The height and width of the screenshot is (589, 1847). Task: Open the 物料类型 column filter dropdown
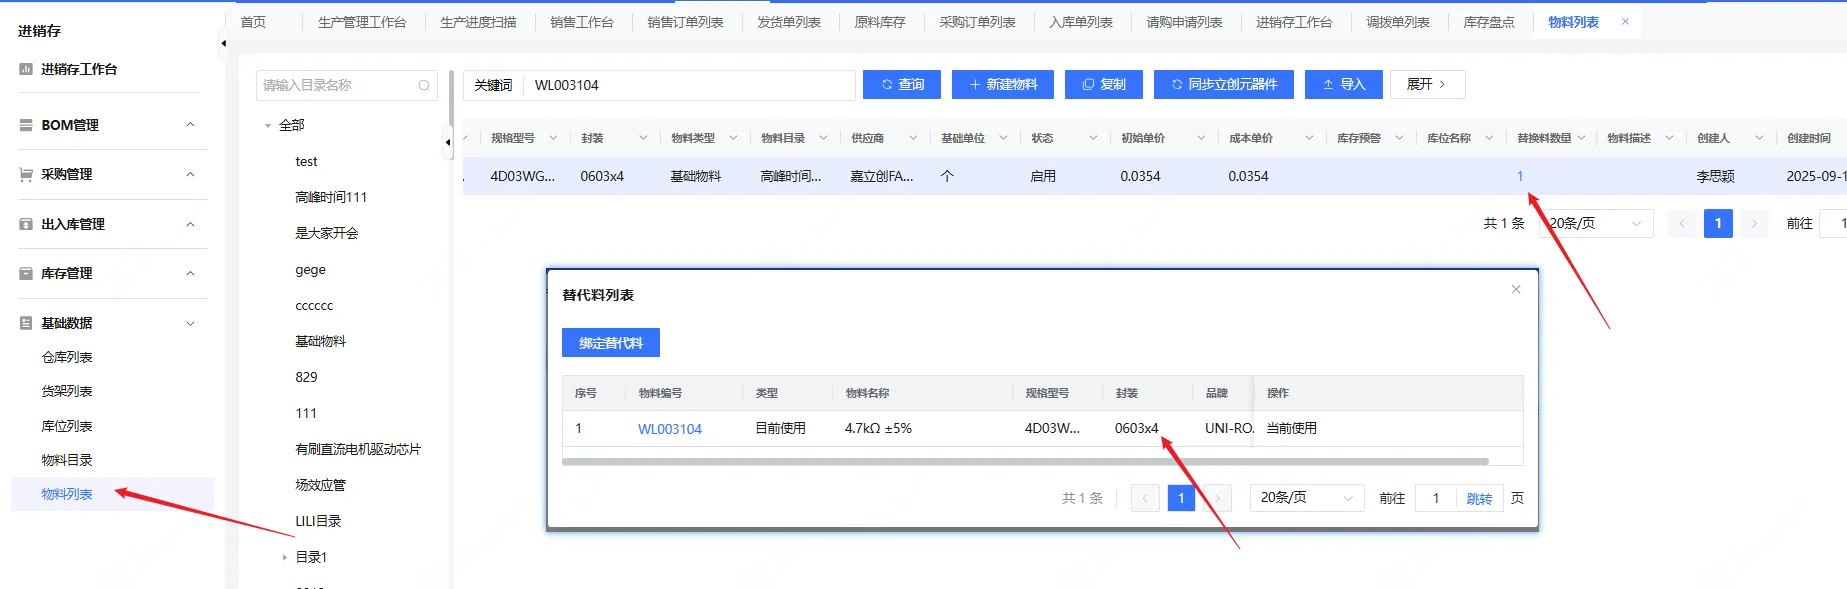click(733, 138)
